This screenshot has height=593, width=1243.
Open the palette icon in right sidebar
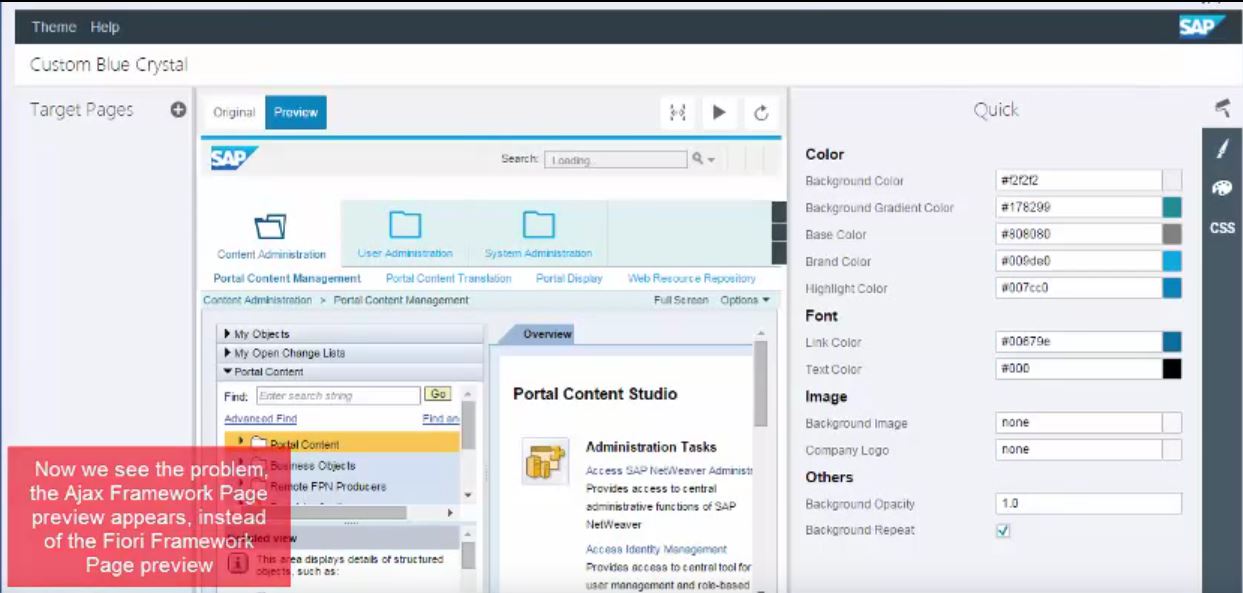point(1222,188)
